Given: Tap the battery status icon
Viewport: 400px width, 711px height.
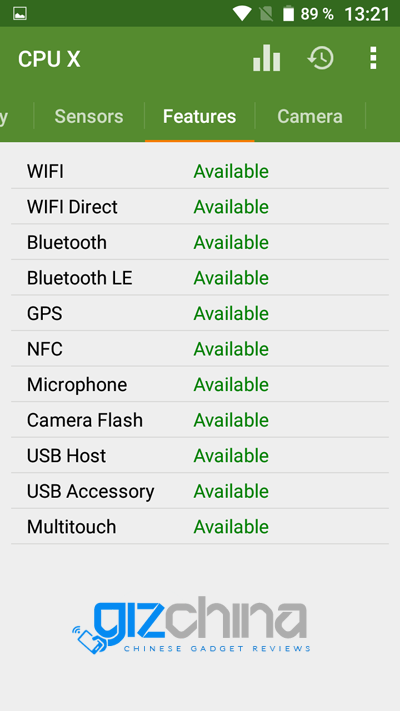Looking at the screenshot, I should (x=288, y=14).
